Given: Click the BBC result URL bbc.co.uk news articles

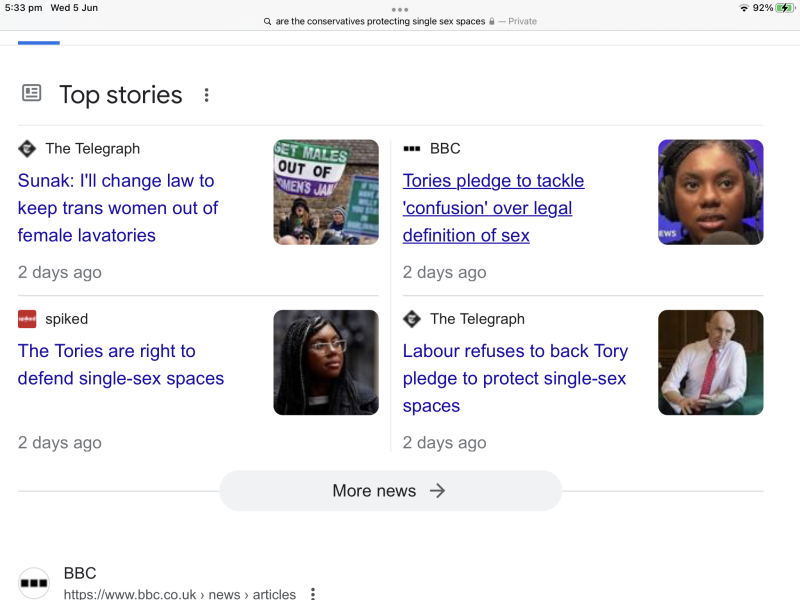Looking at the screenshot, I should click(x=180, y=594).
